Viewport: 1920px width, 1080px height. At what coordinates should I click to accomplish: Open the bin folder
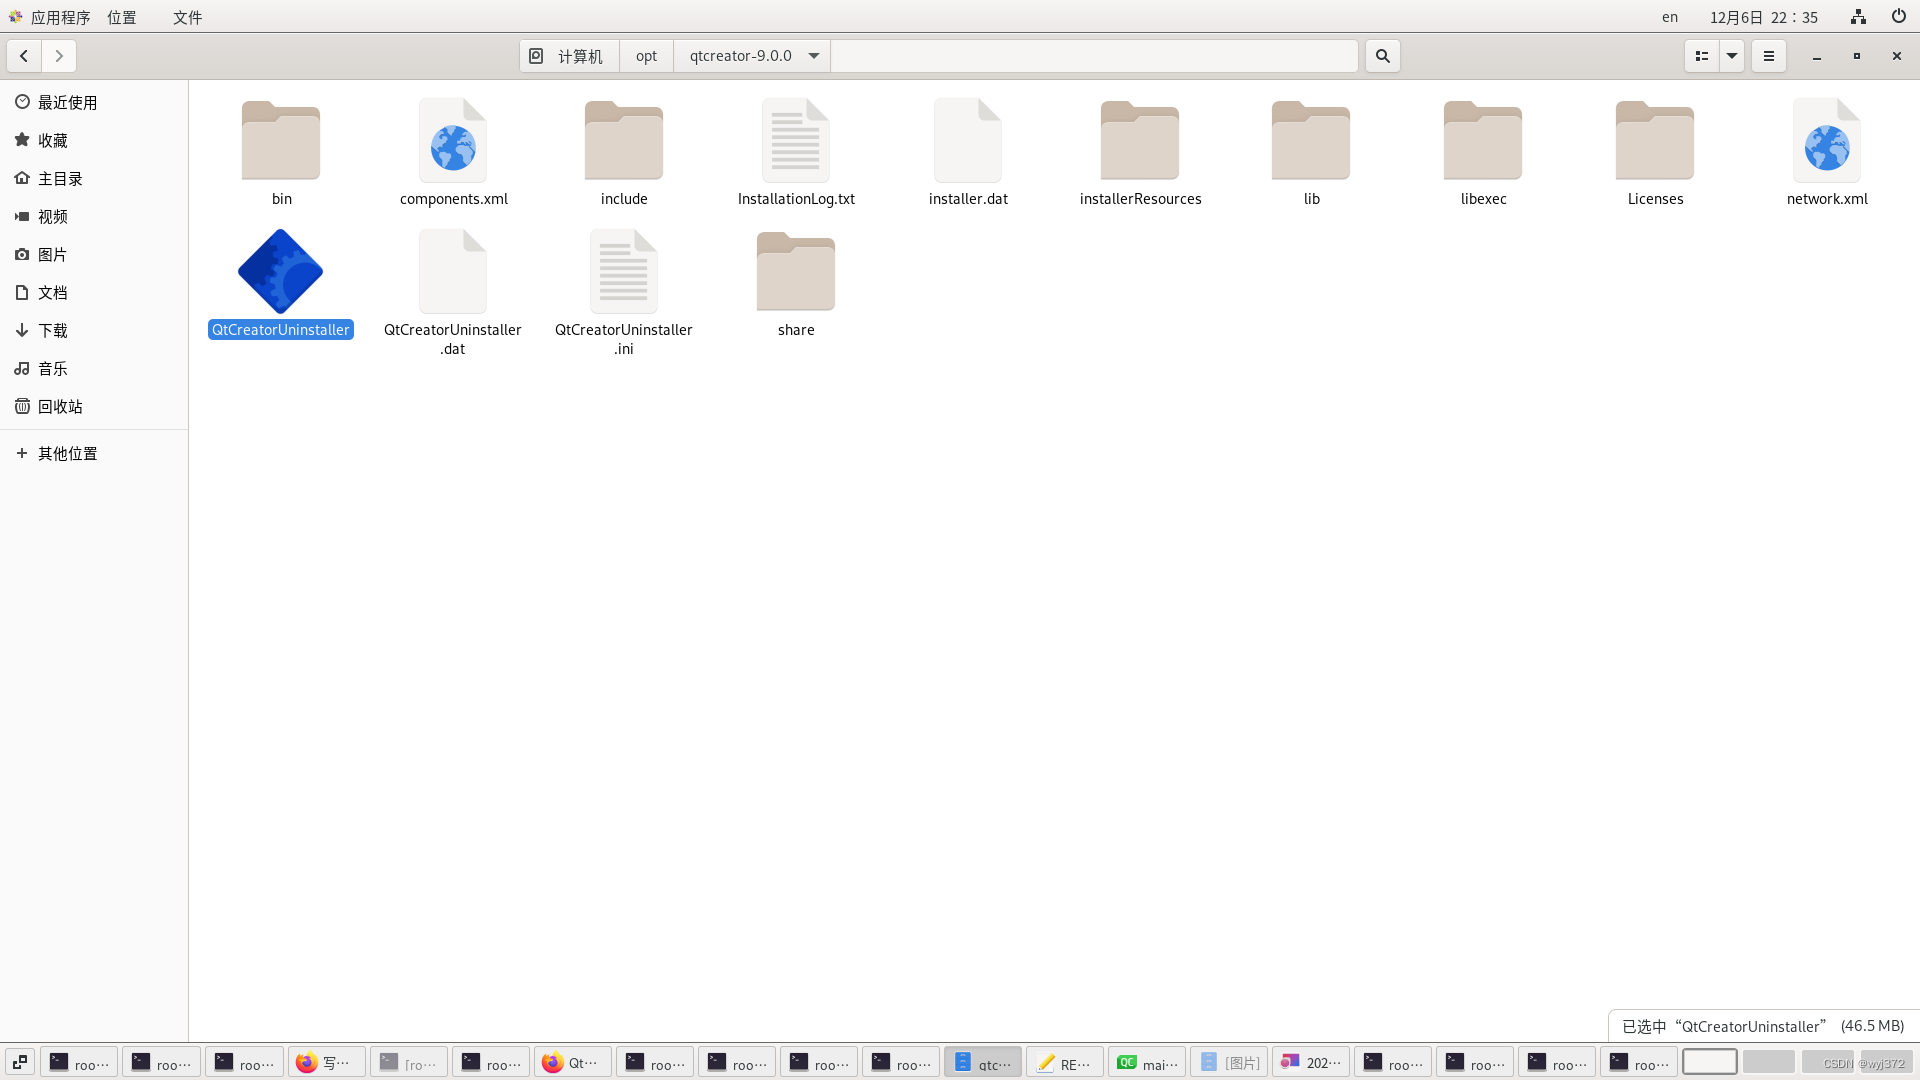(280, 140)
